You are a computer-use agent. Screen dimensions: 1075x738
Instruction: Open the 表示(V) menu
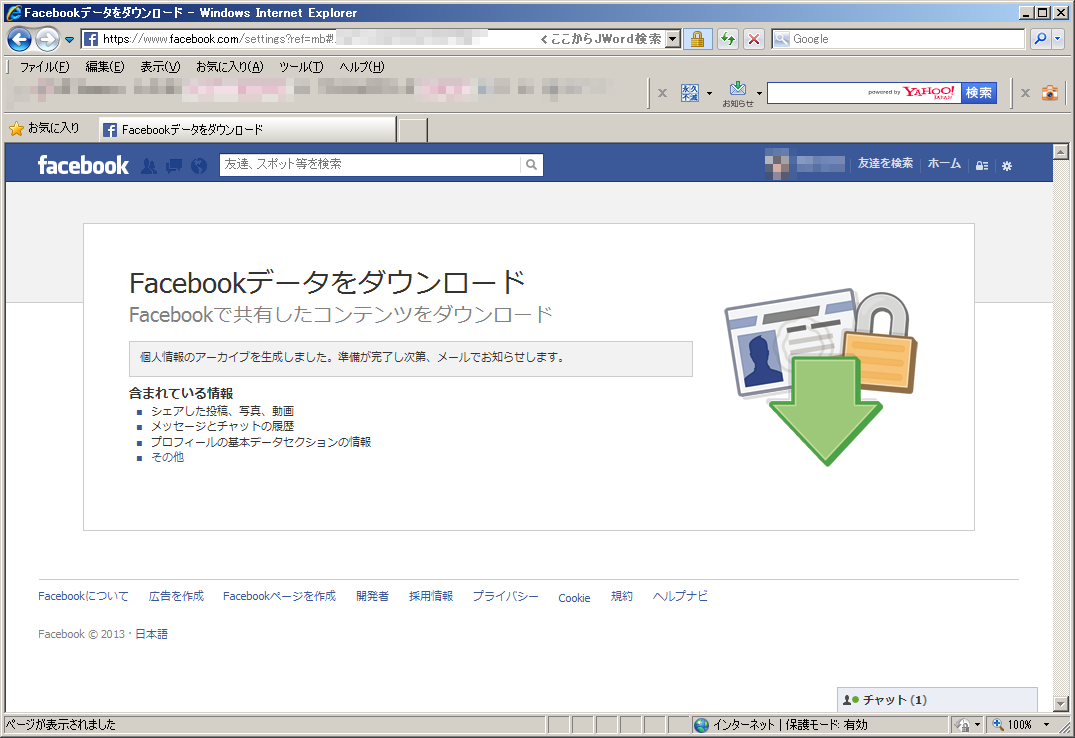160,67
